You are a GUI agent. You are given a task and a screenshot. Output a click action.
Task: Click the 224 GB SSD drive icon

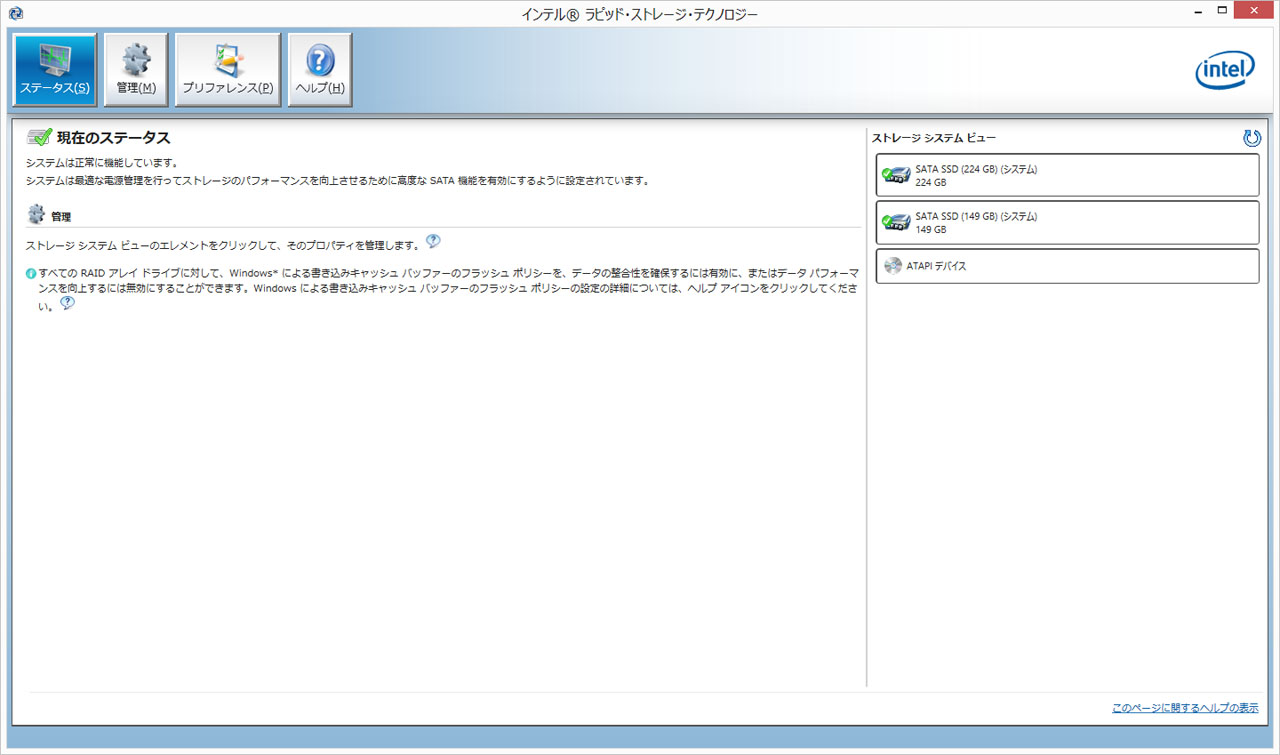click(x=895, y=175)
